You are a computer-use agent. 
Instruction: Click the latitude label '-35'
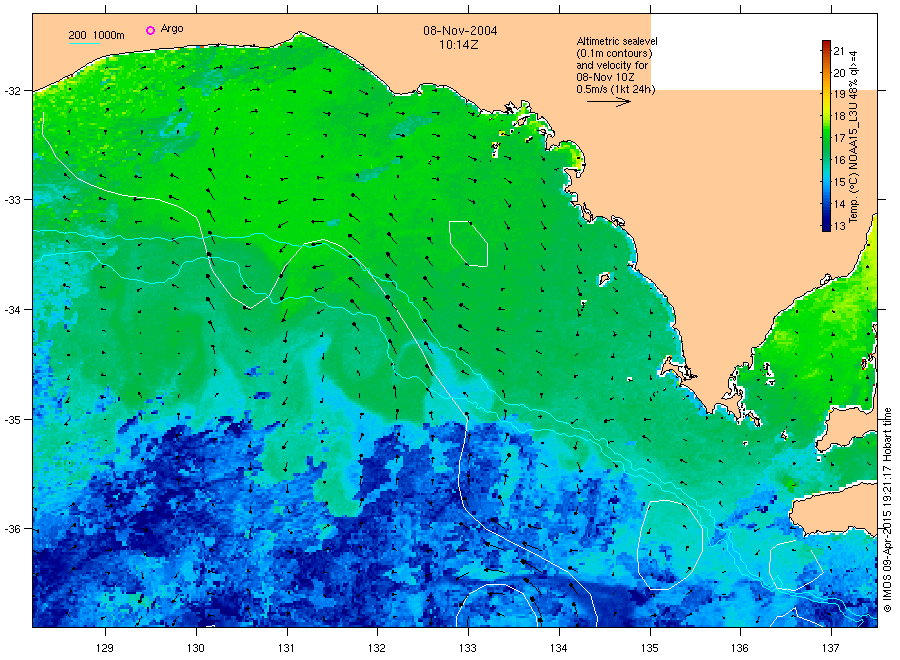click(x=12, y=420)
